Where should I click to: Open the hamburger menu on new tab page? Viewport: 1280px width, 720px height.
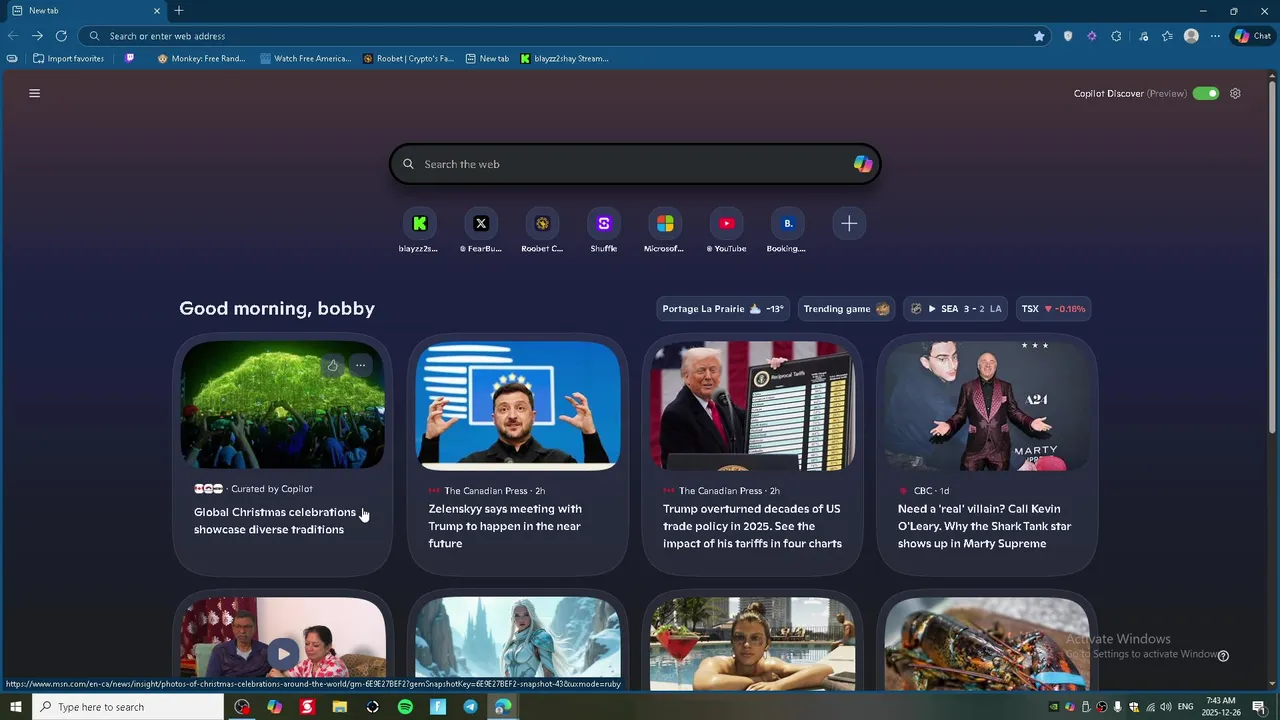[34, 93]
